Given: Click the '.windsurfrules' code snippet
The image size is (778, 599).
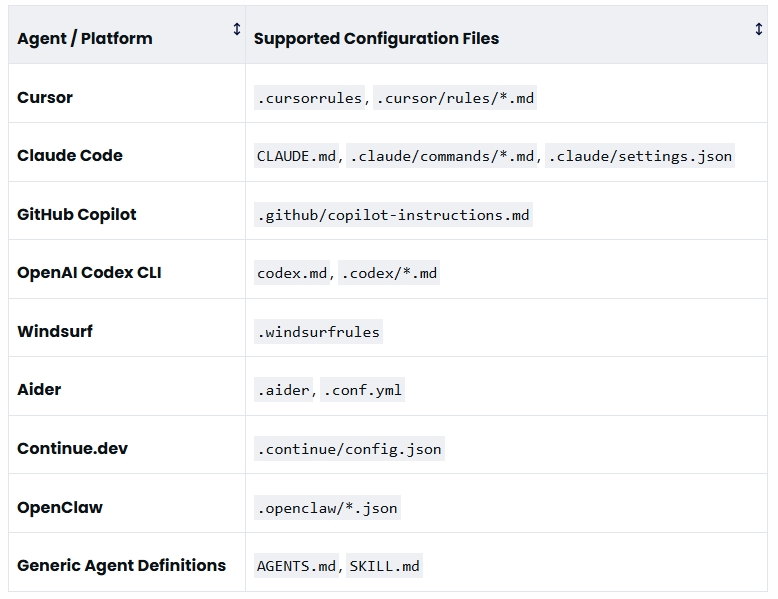Looking at the screenshot, I should [319, 332].
